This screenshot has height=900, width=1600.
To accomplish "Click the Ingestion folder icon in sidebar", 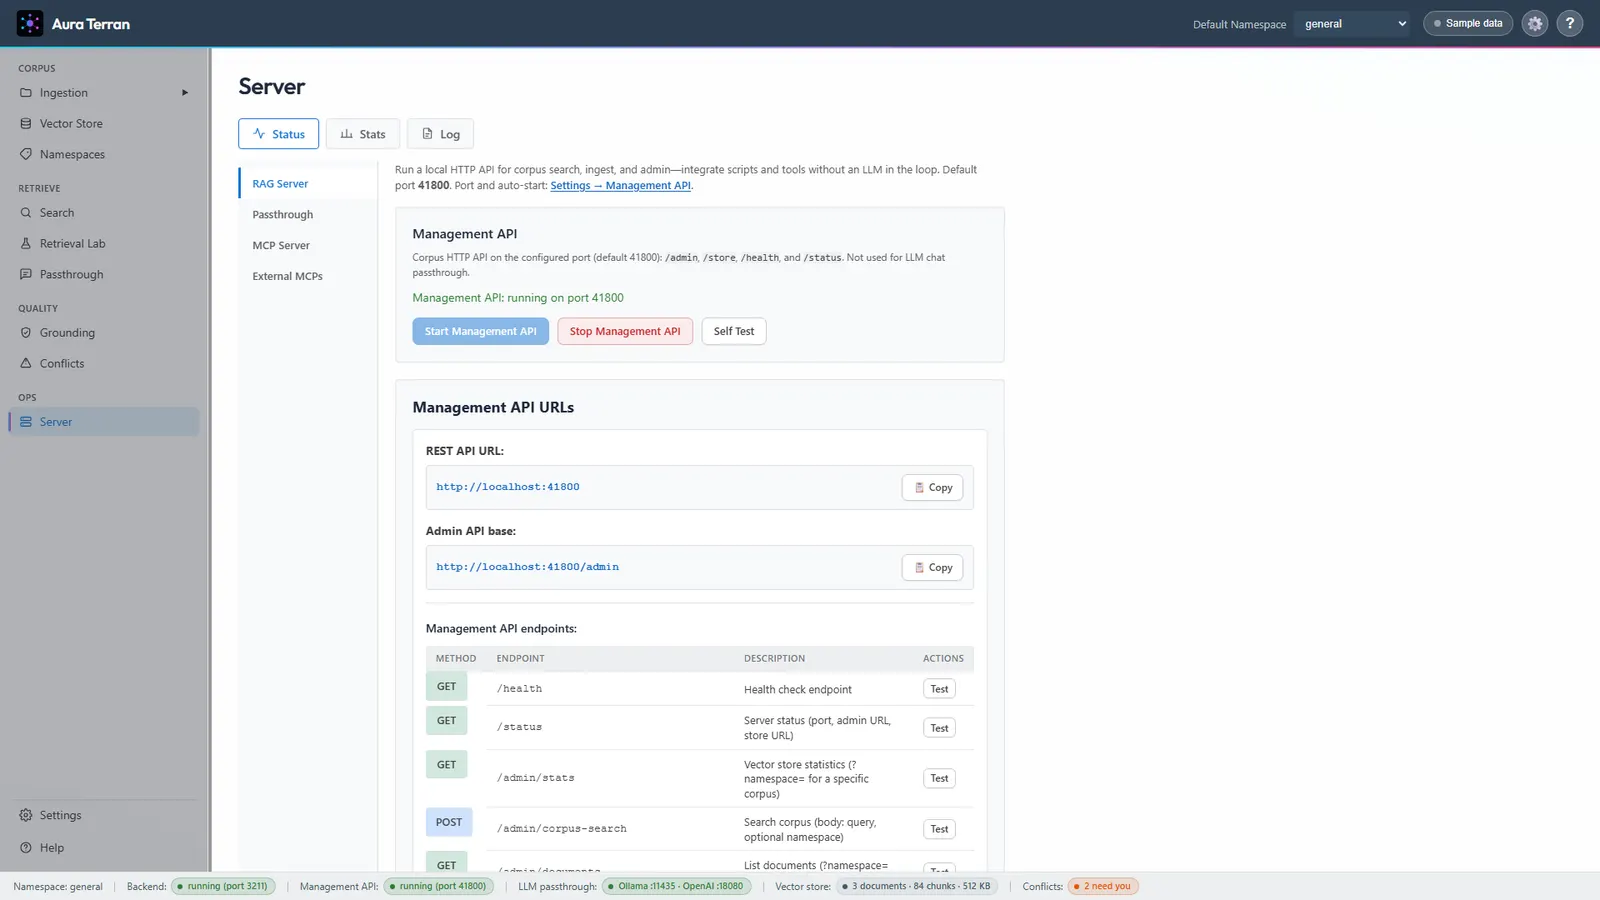I will click(x=26, y=93).
